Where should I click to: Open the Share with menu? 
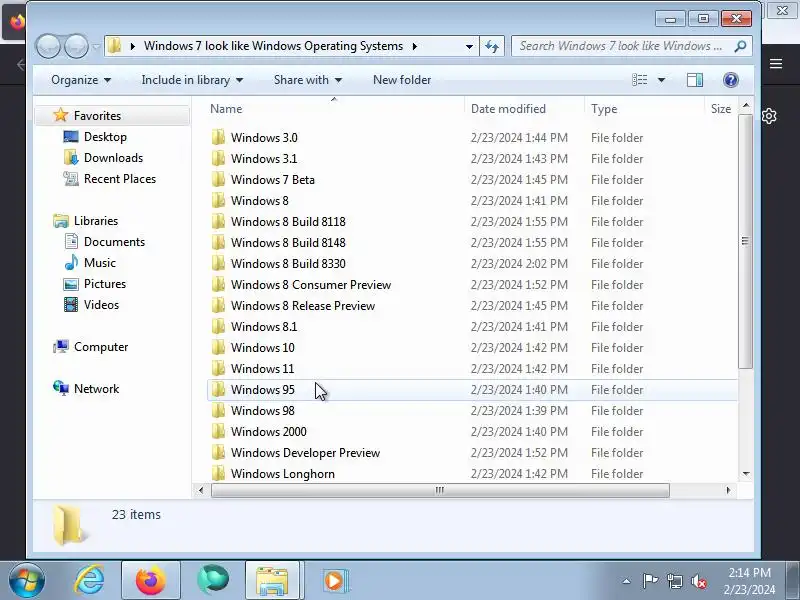pyautogui.click(x=308, y=80)
